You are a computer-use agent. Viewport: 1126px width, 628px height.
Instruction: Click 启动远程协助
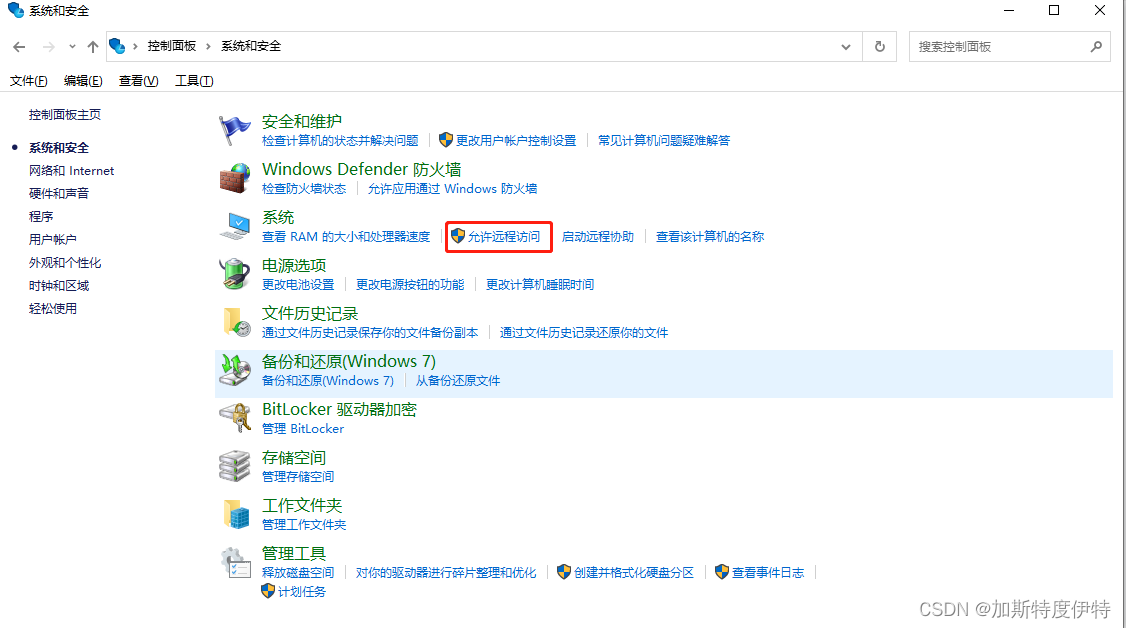[597, 237]
